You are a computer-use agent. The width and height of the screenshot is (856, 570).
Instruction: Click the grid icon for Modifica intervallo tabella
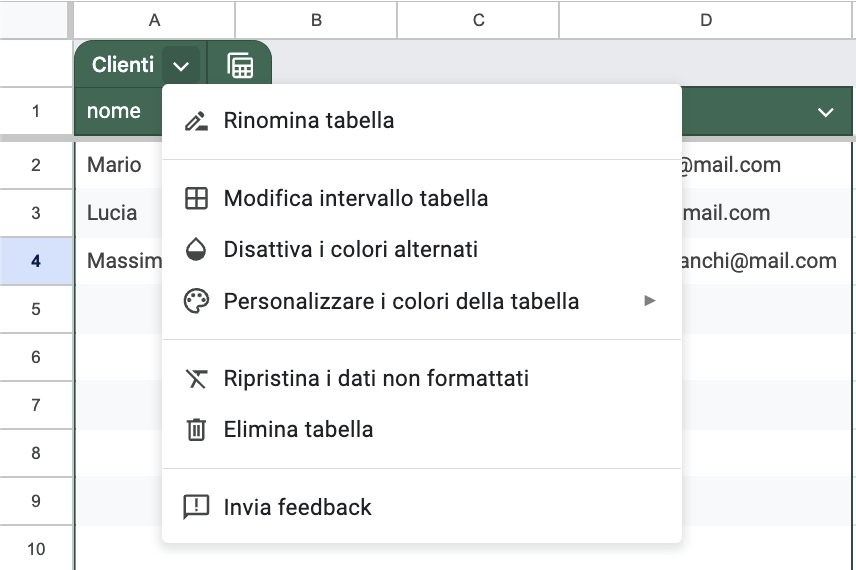point(196,198)
